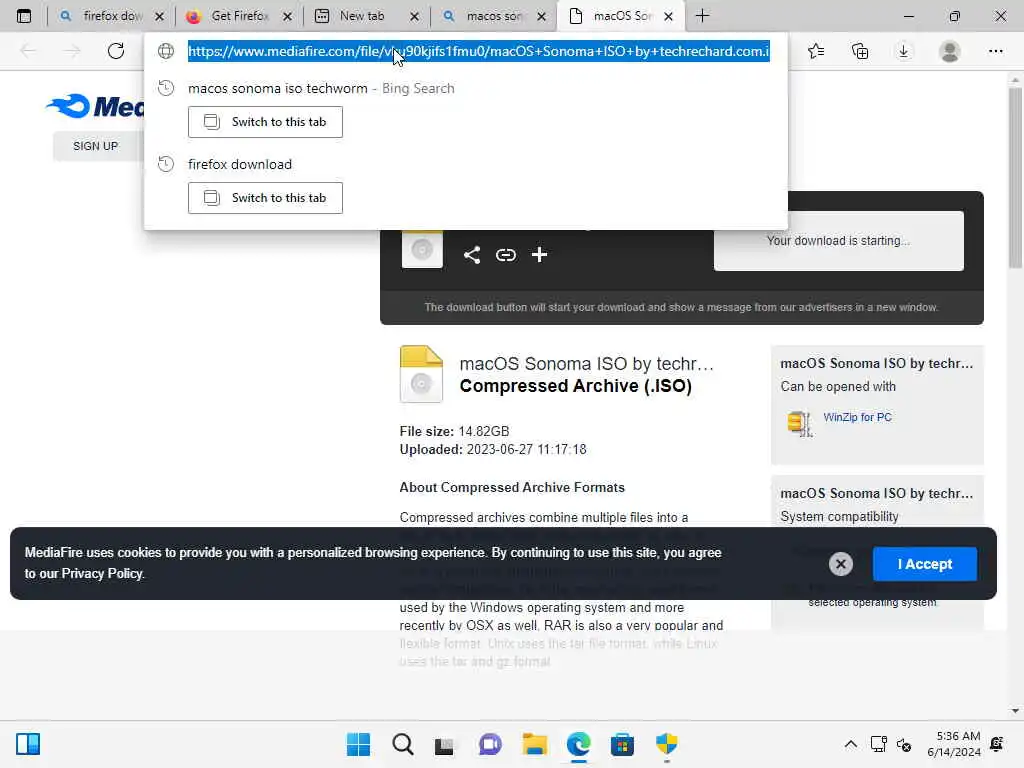1024x768 pixels.
Task: Open the Collections toolbar icon
Action: [x=860, y=51]
